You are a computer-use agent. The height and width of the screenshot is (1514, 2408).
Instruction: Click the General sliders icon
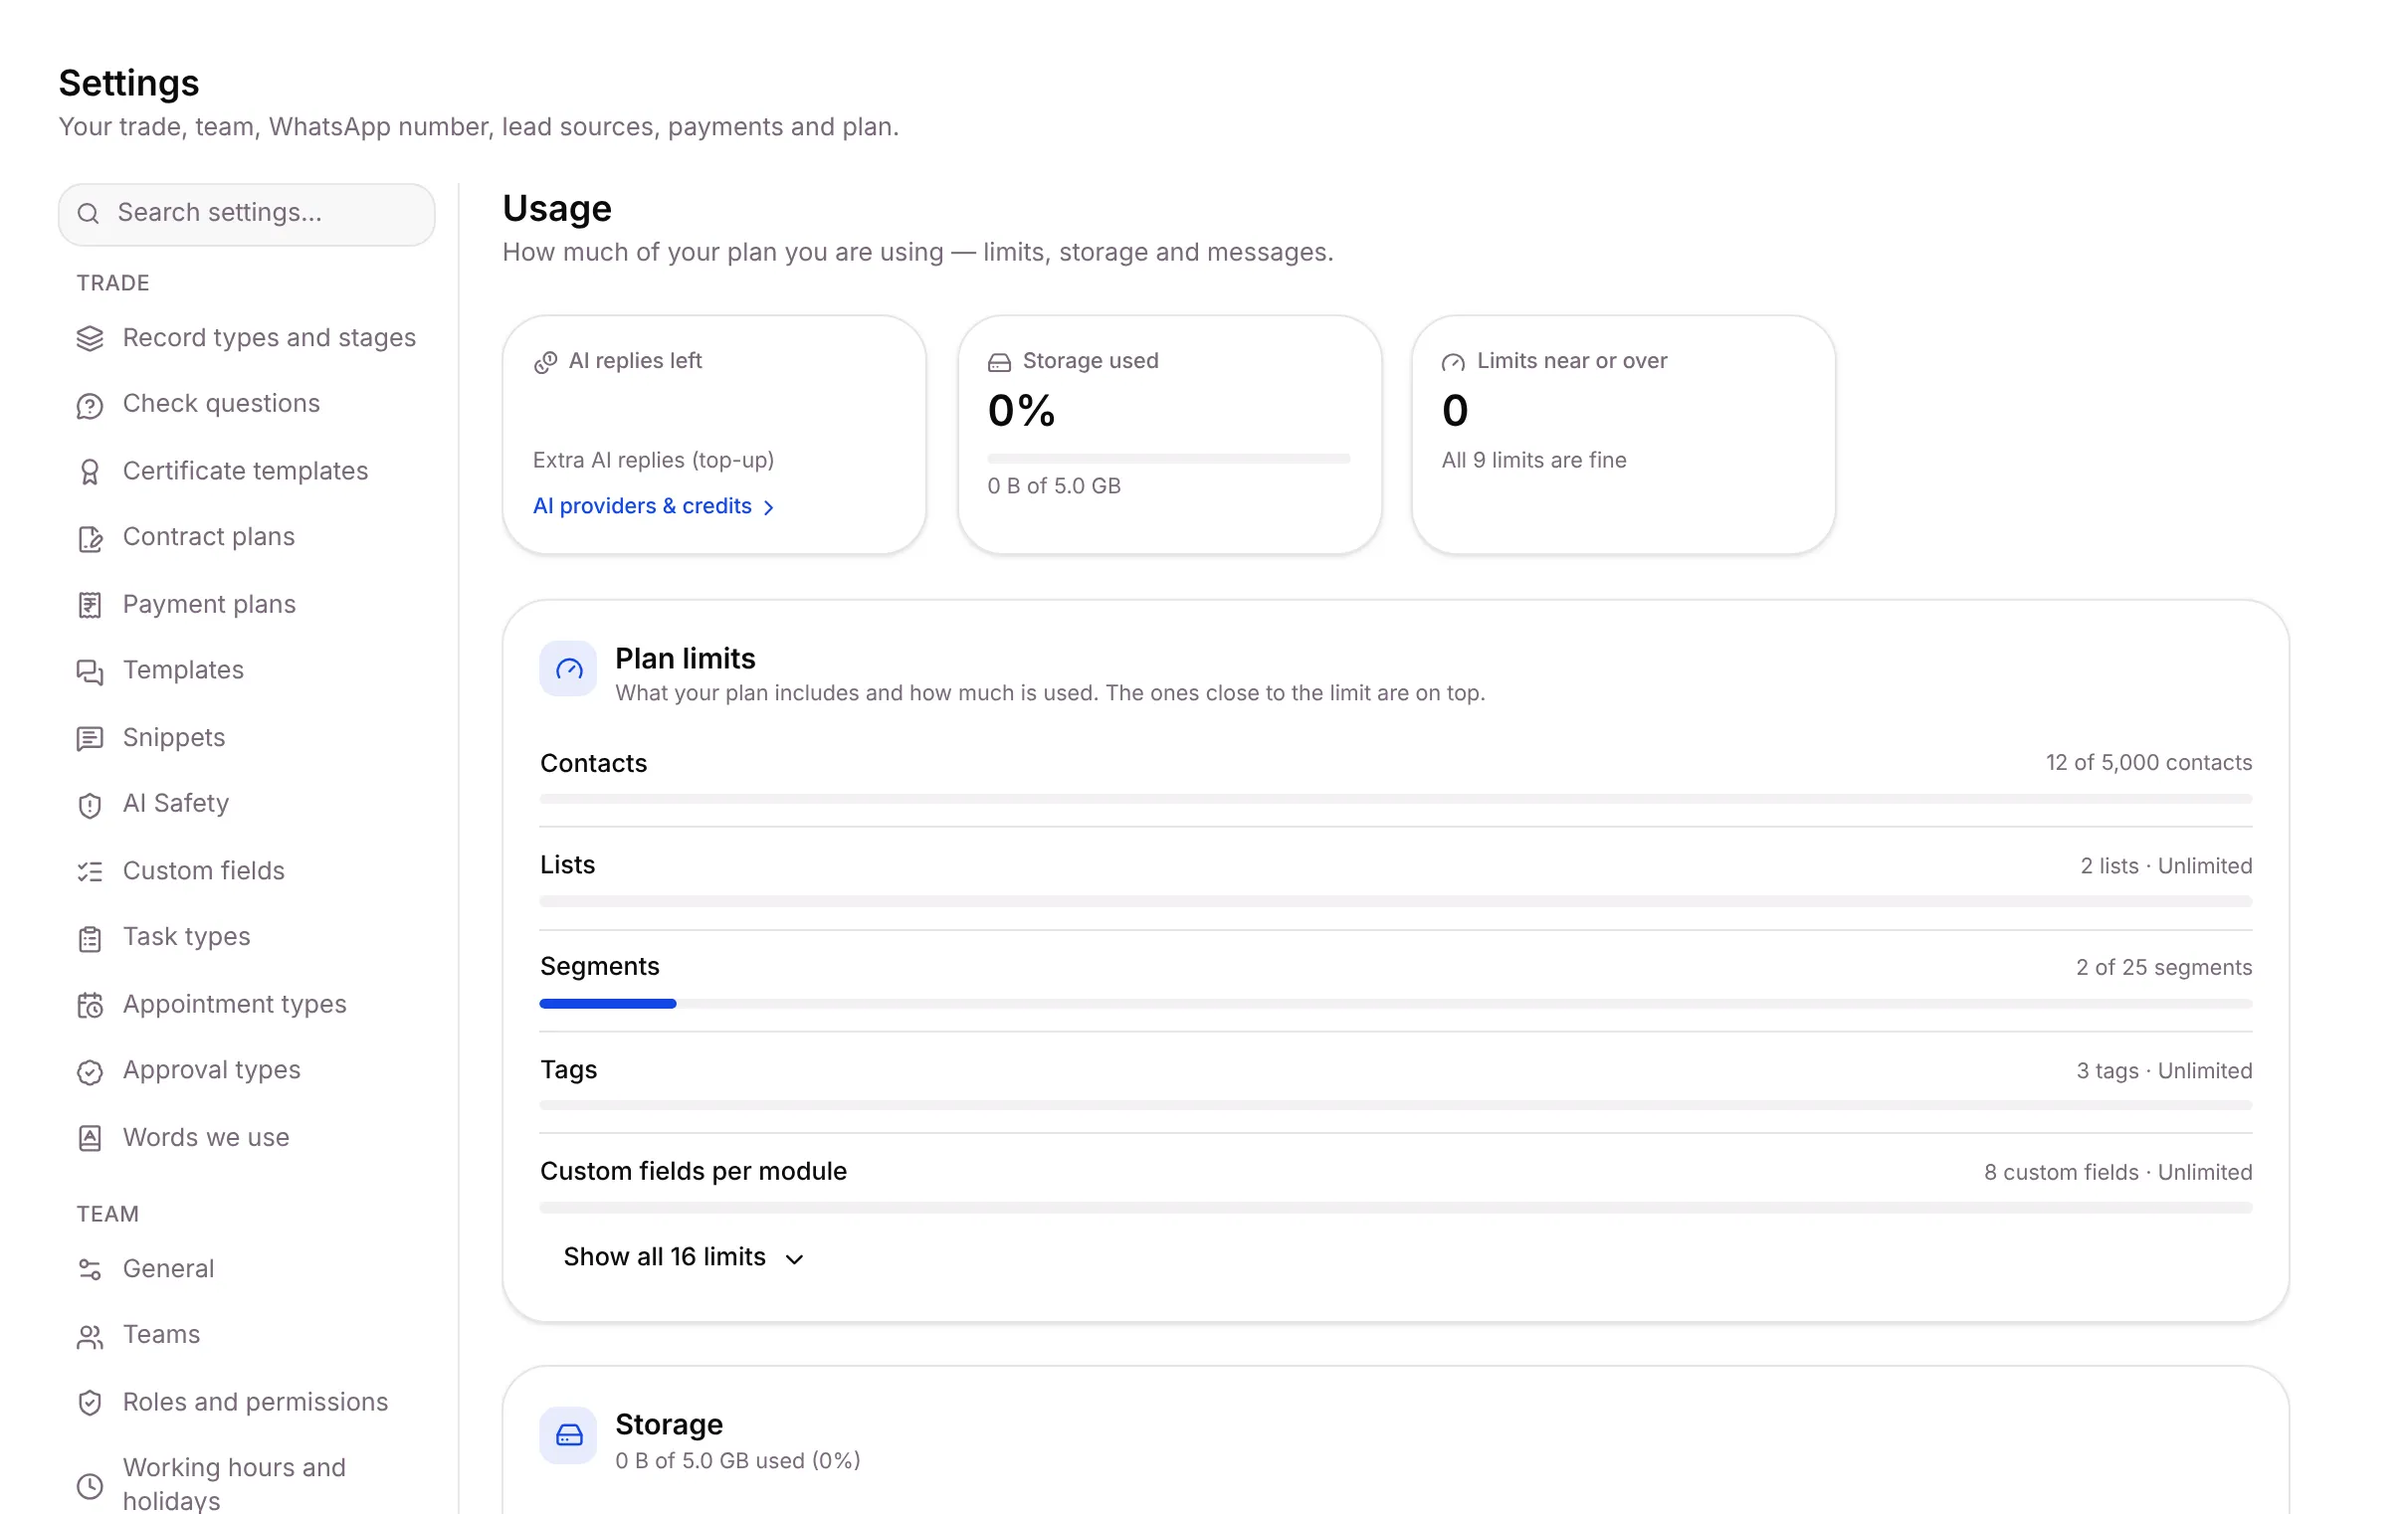90,1270
